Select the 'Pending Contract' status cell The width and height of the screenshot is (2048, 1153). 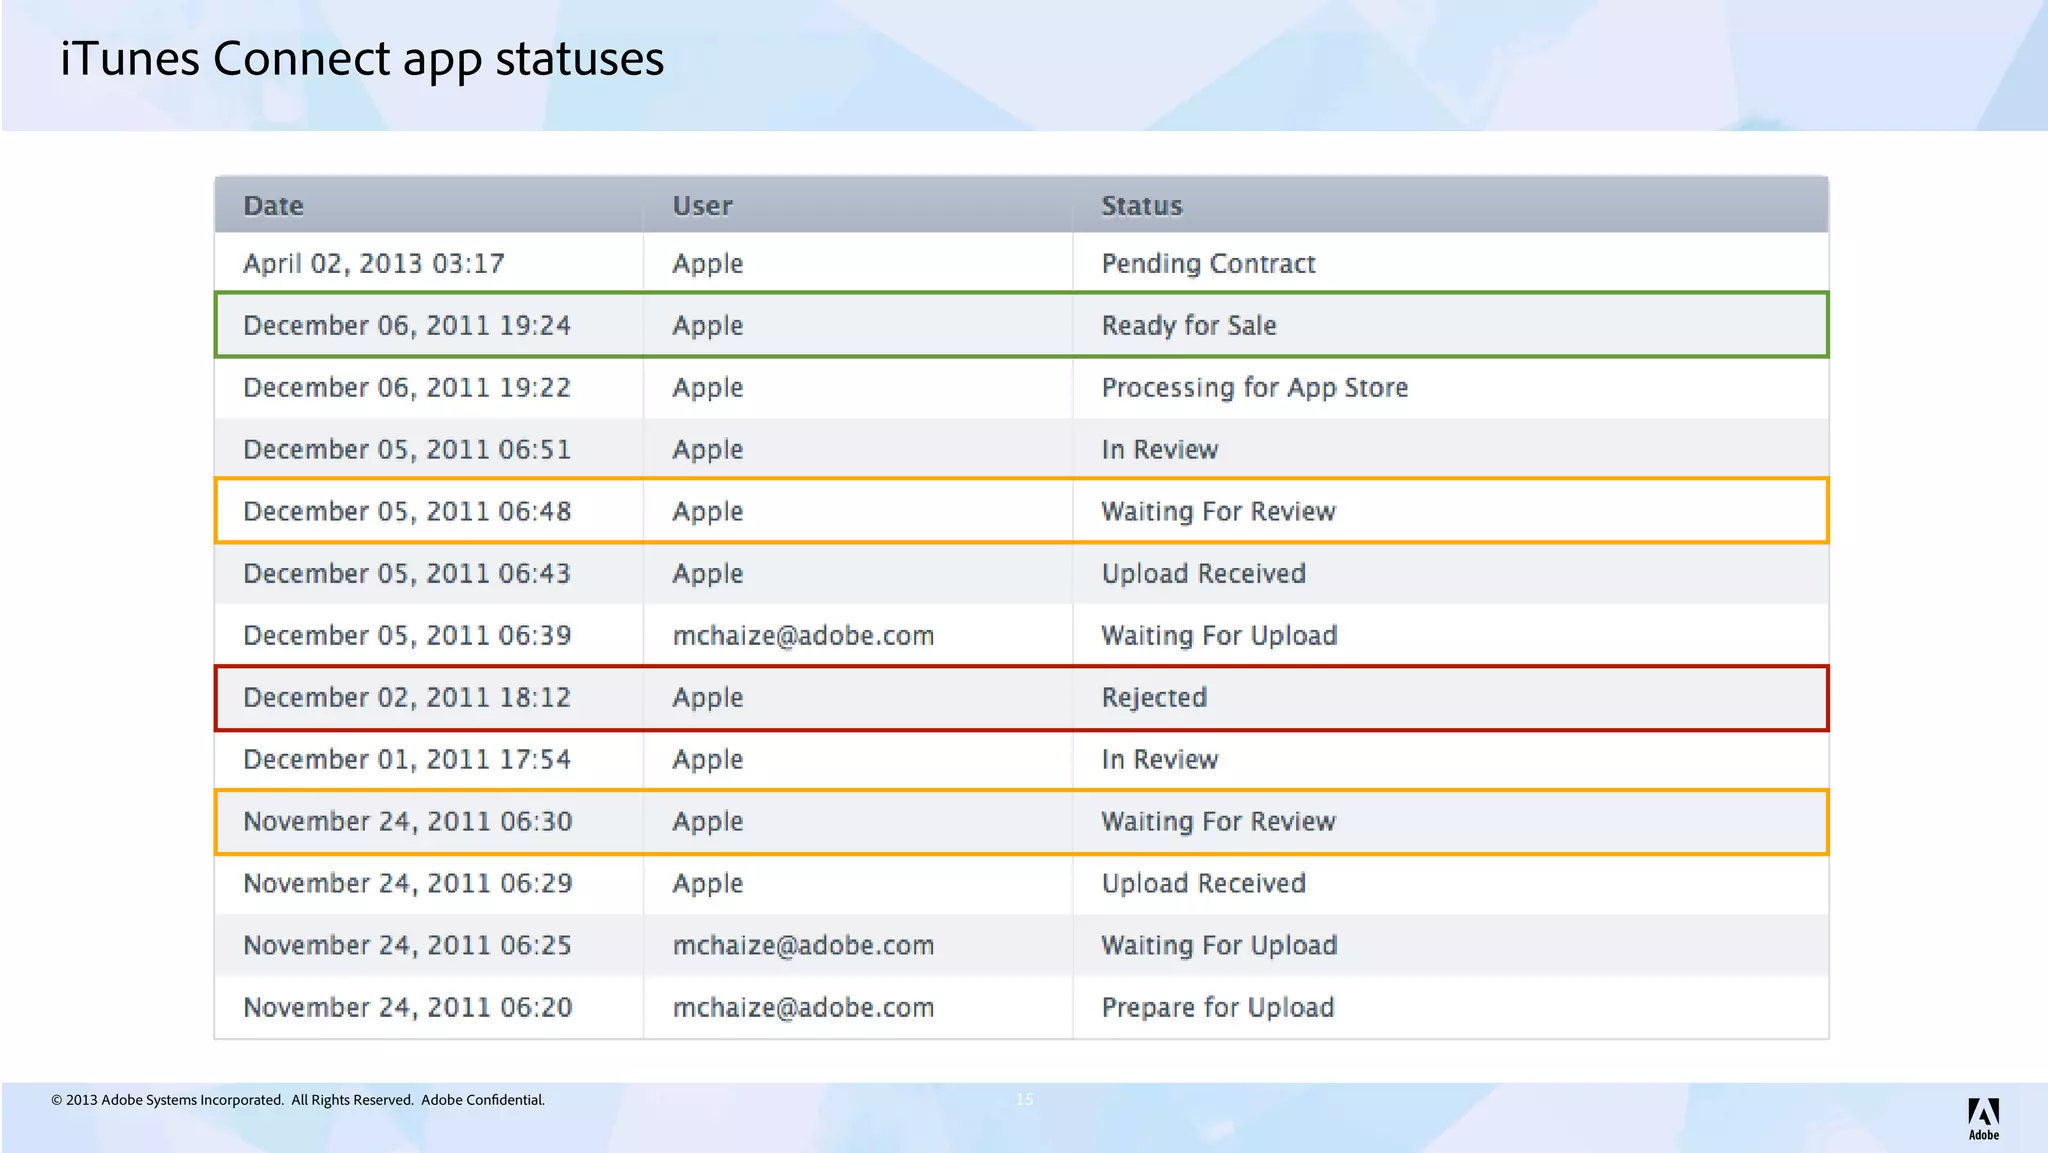[x=1208, y=264]
